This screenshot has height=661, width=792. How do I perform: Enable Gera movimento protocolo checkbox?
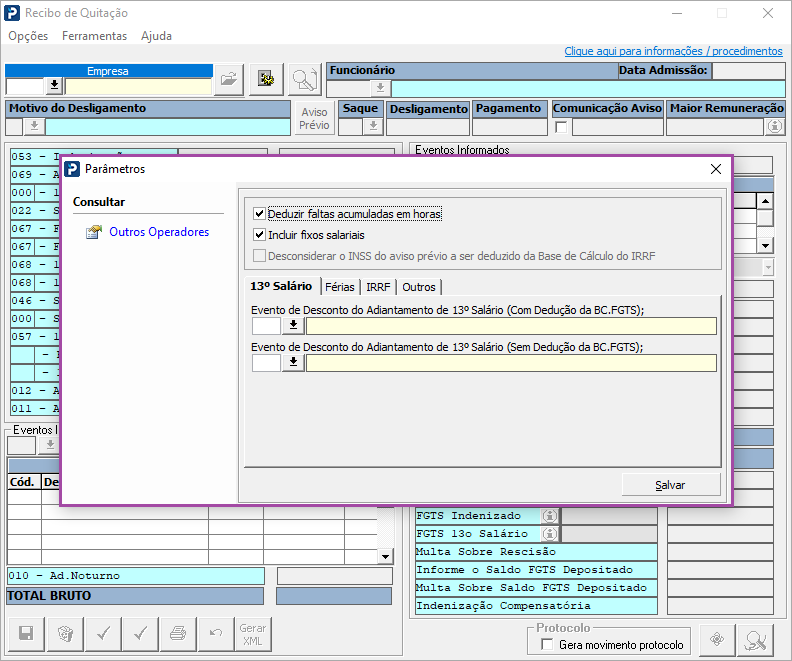[547, 645]
